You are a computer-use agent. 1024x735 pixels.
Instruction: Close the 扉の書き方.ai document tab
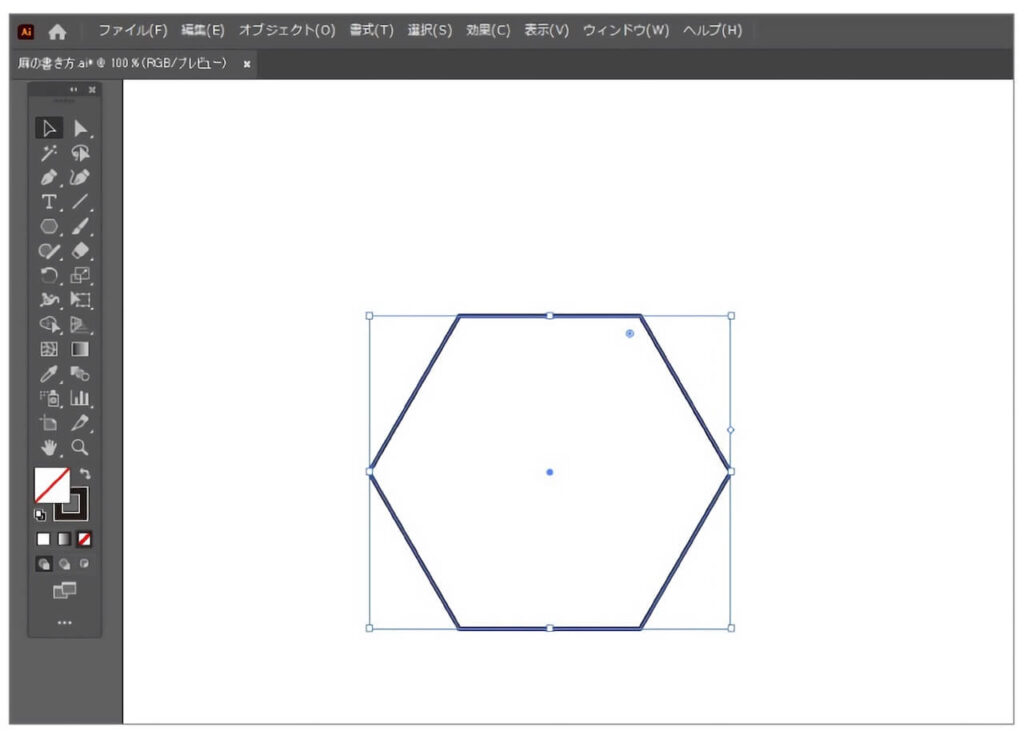(247, 64)
